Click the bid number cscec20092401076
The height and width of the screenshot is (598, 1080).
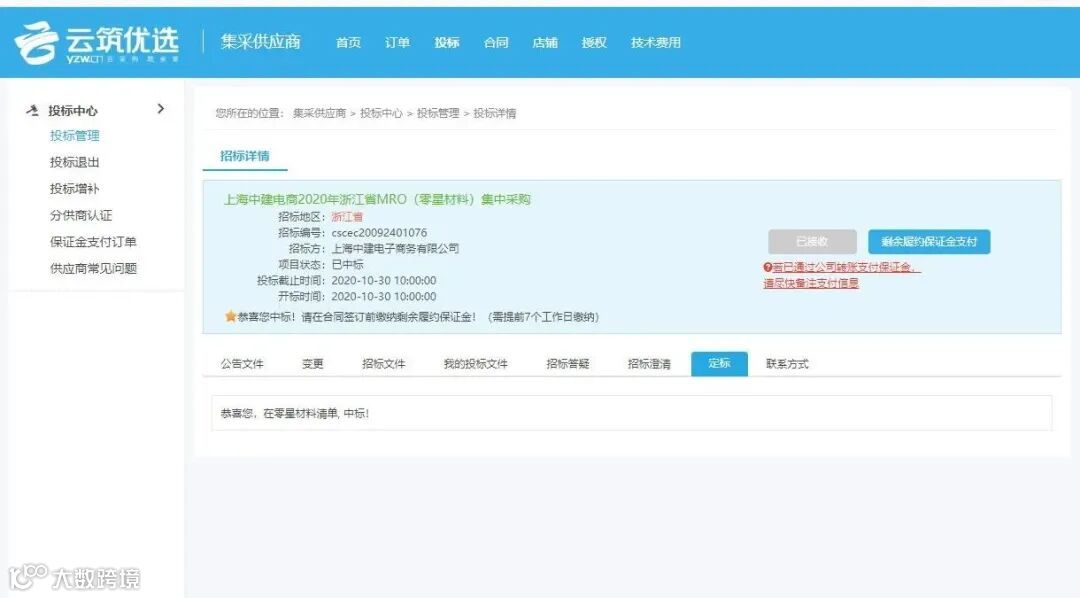379,233
